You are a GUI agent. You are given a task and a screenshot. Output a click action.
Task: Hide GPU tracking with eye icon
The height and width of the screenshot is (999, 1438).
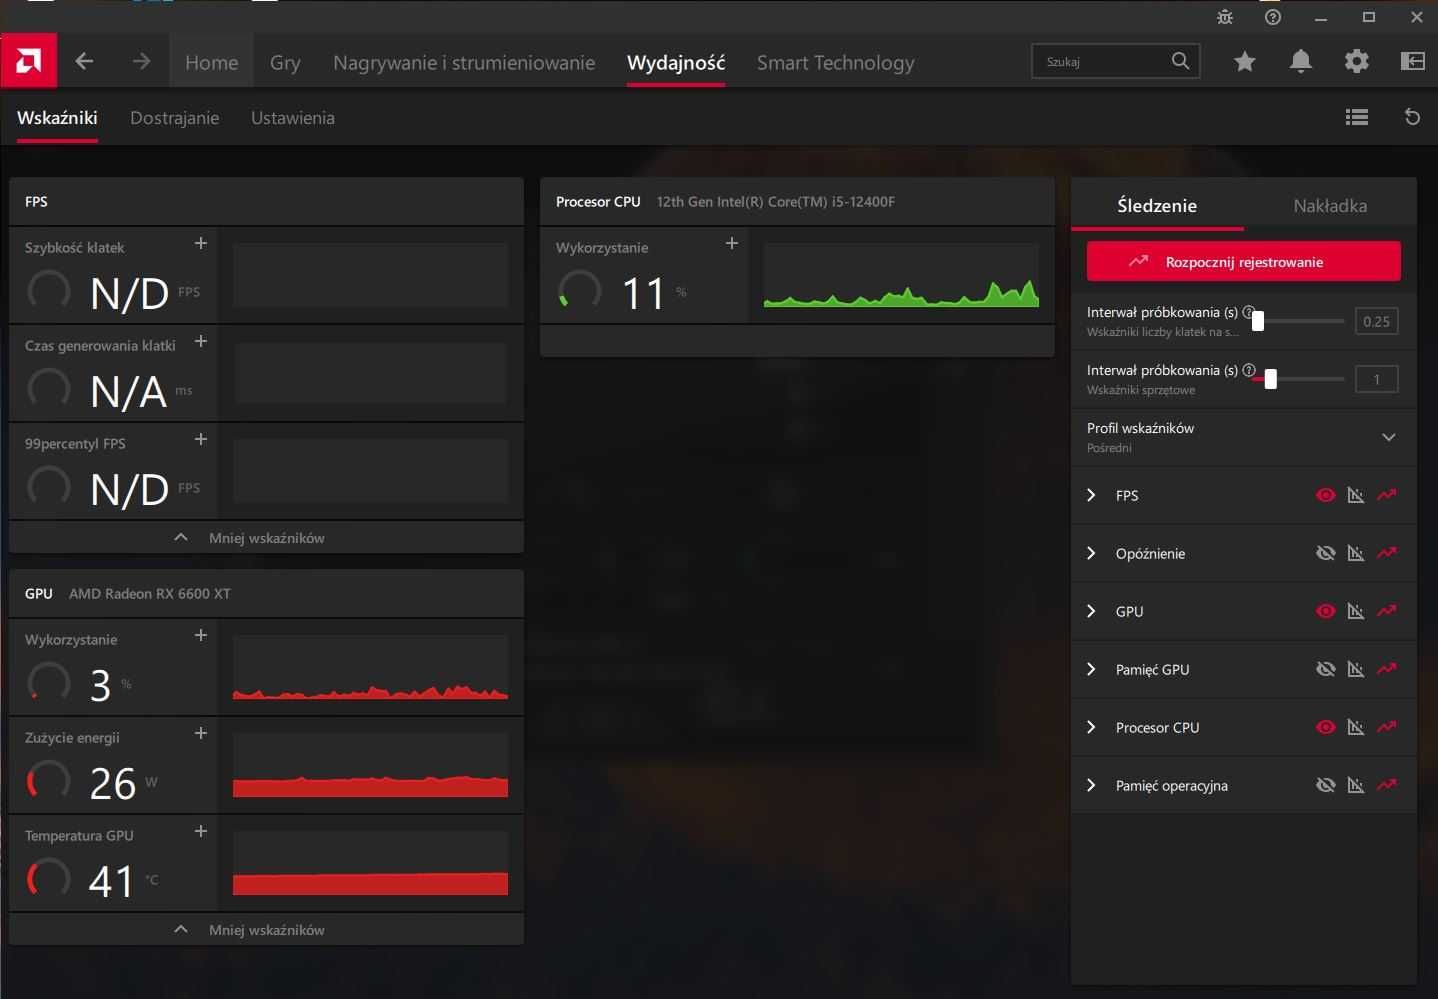1326,611
